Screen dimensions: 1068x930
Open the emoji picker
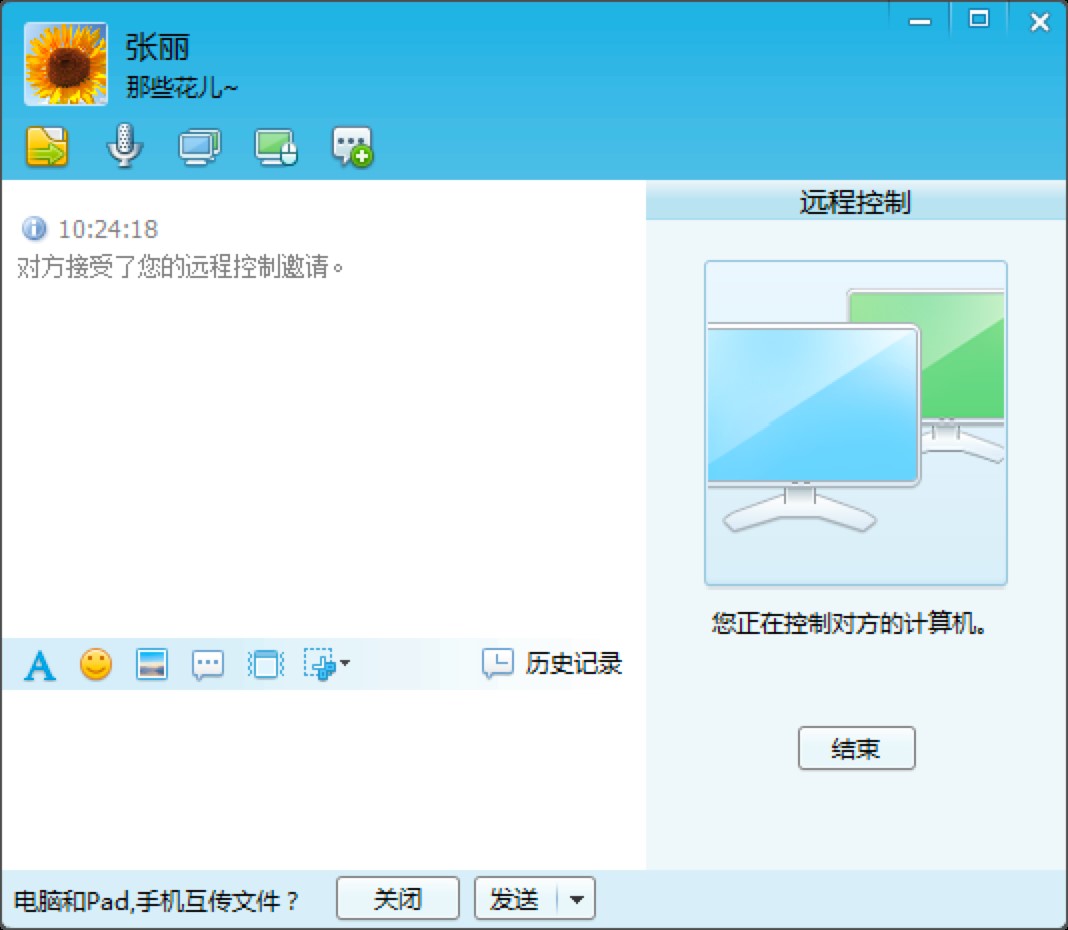pos(95,663)
